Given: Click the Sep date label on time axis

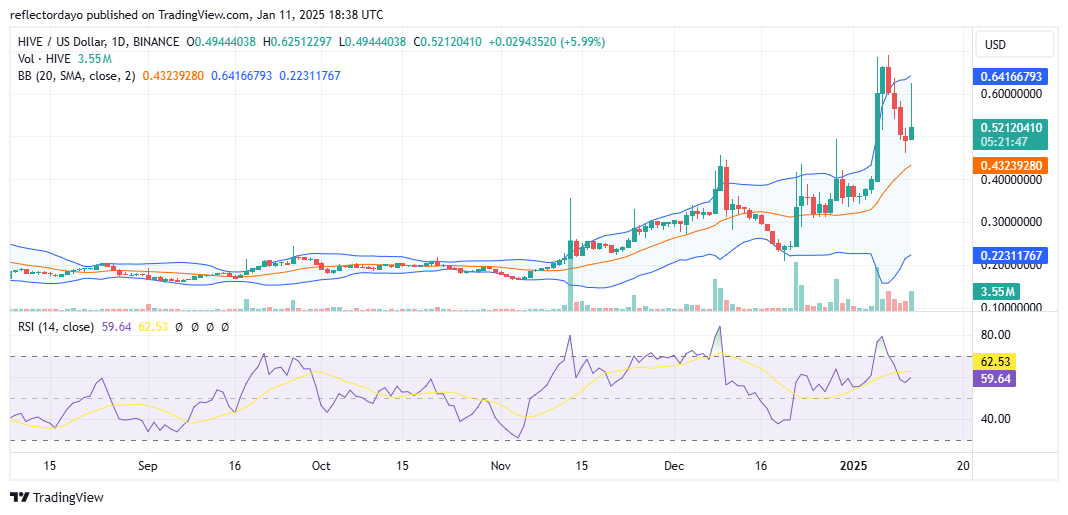Looking at the screenshot, I should click(147, 466).
